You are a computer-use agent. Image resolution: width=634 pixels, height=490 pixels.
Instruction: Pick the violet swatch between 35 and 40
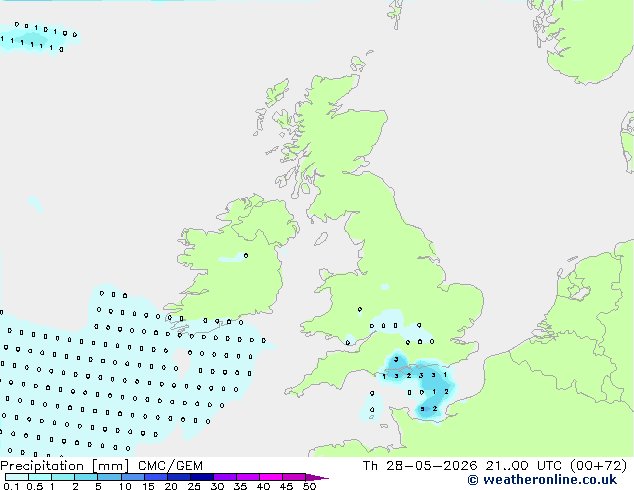(x=248, y=477)
